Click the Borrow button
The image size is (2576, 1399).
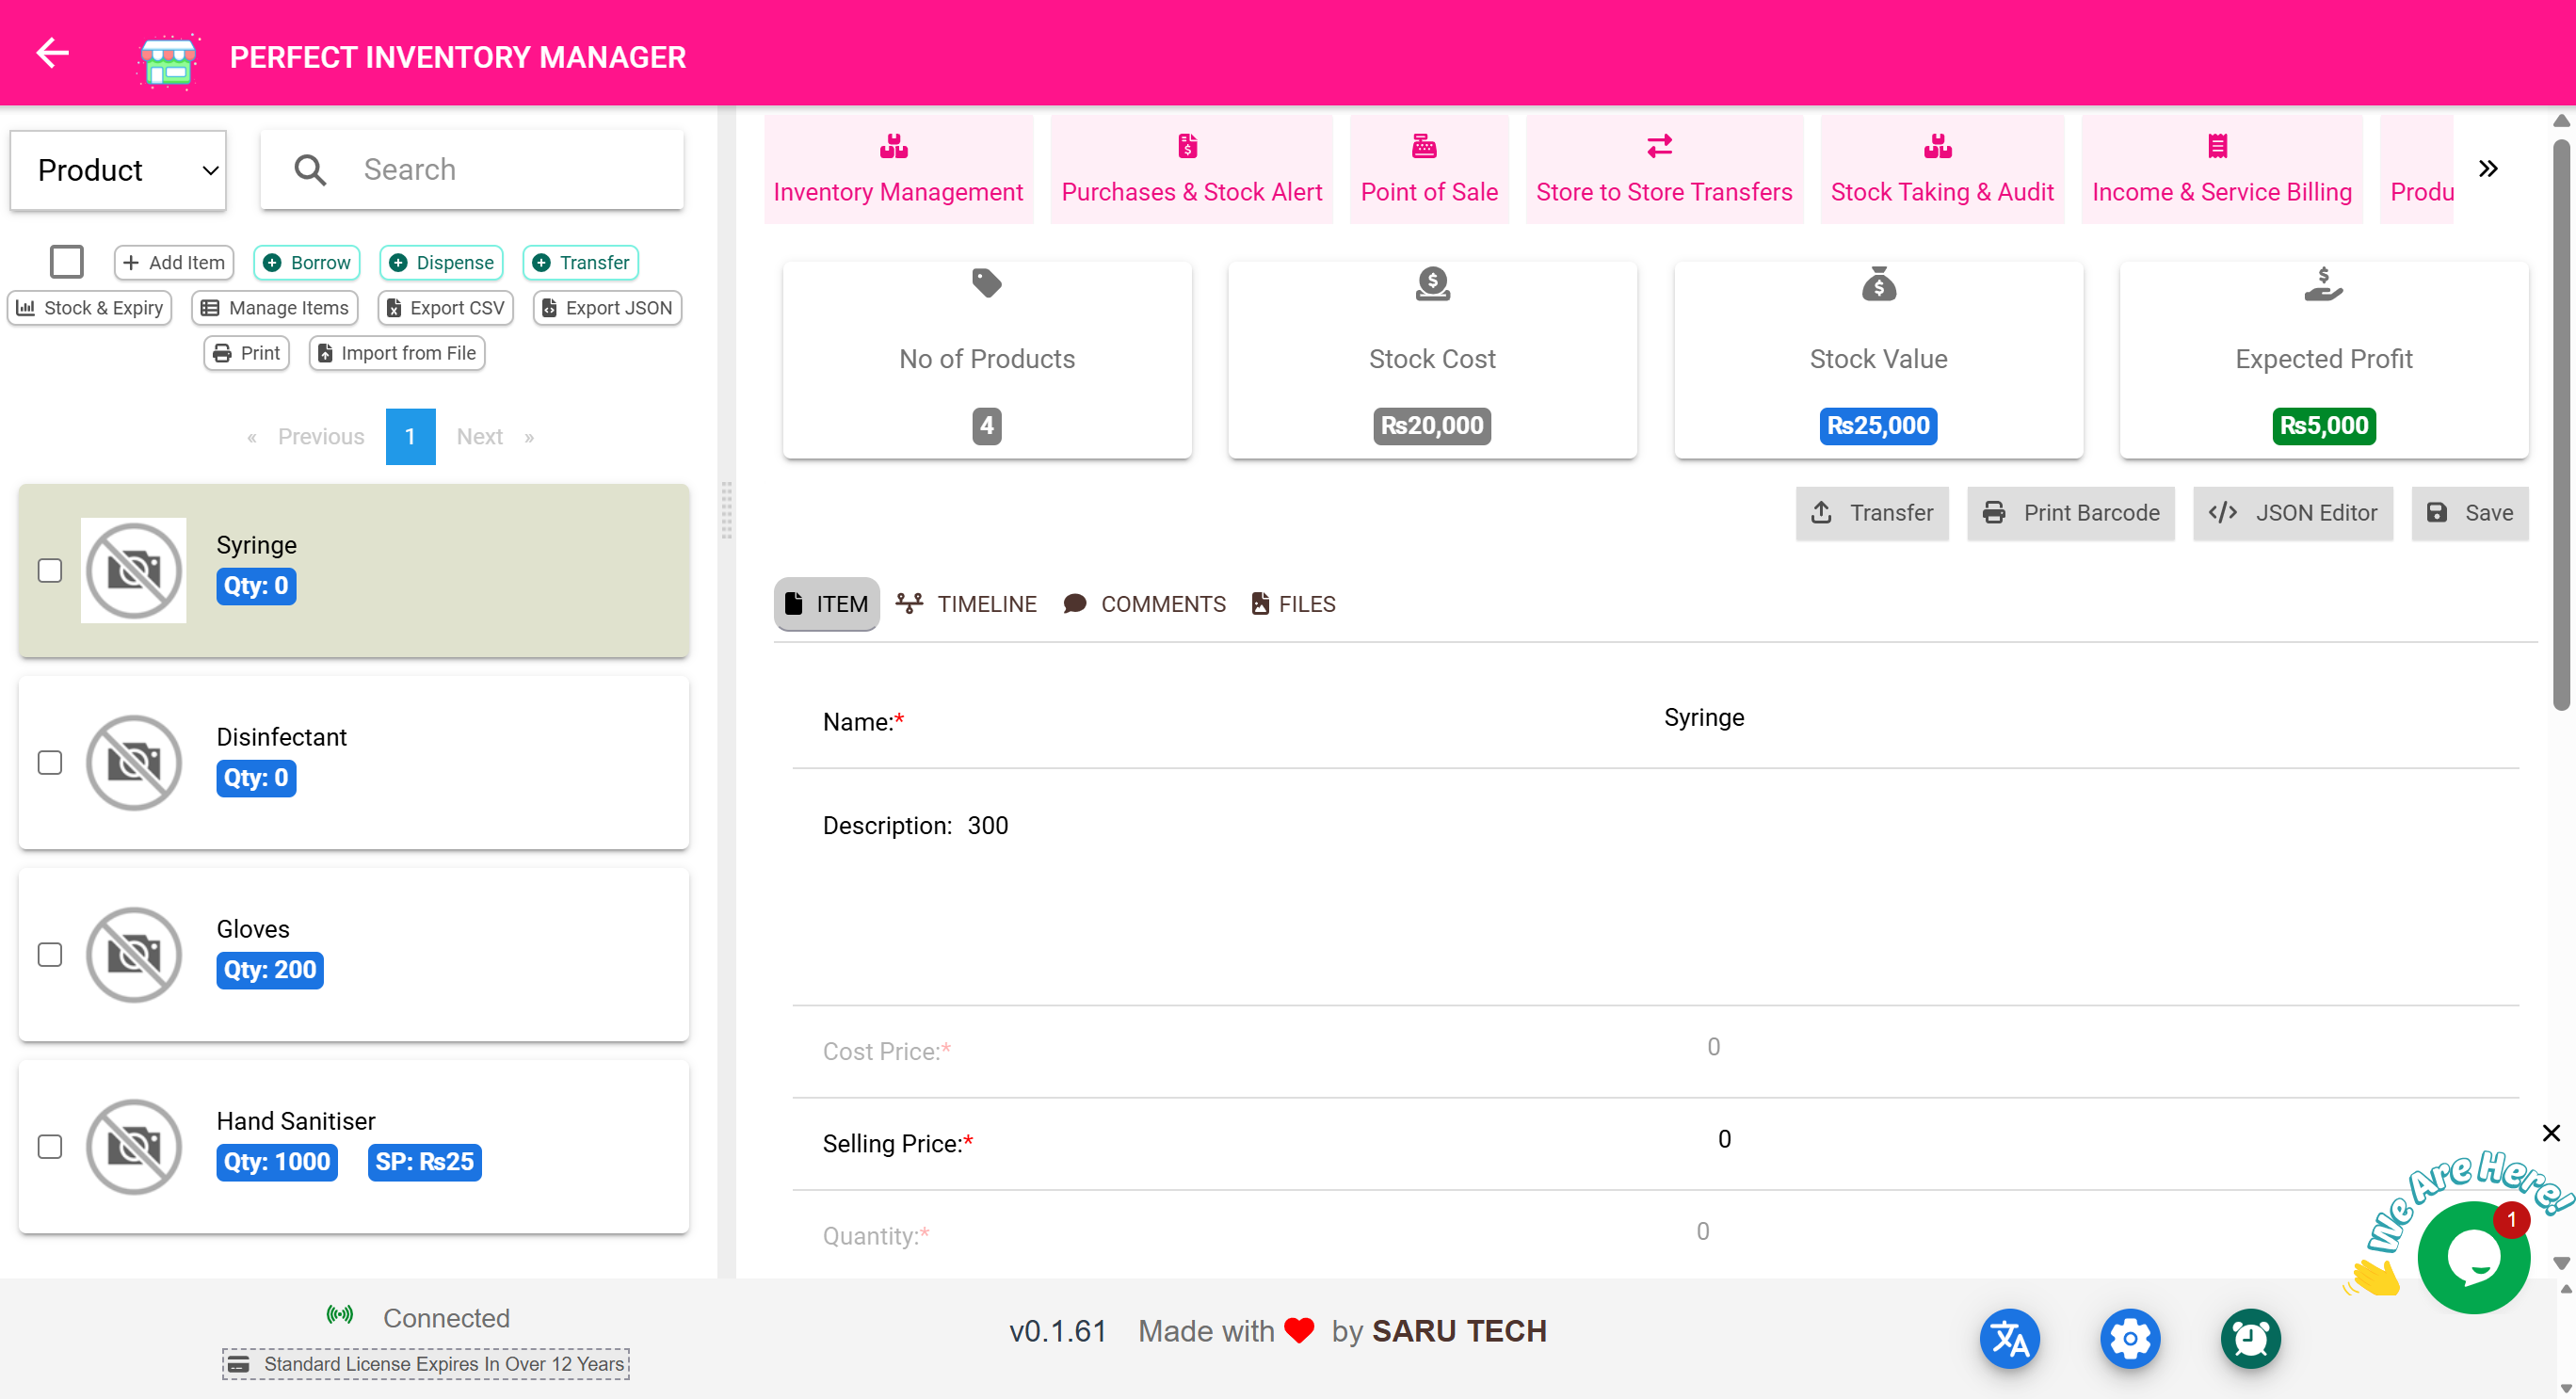click(x=307, y=262)
